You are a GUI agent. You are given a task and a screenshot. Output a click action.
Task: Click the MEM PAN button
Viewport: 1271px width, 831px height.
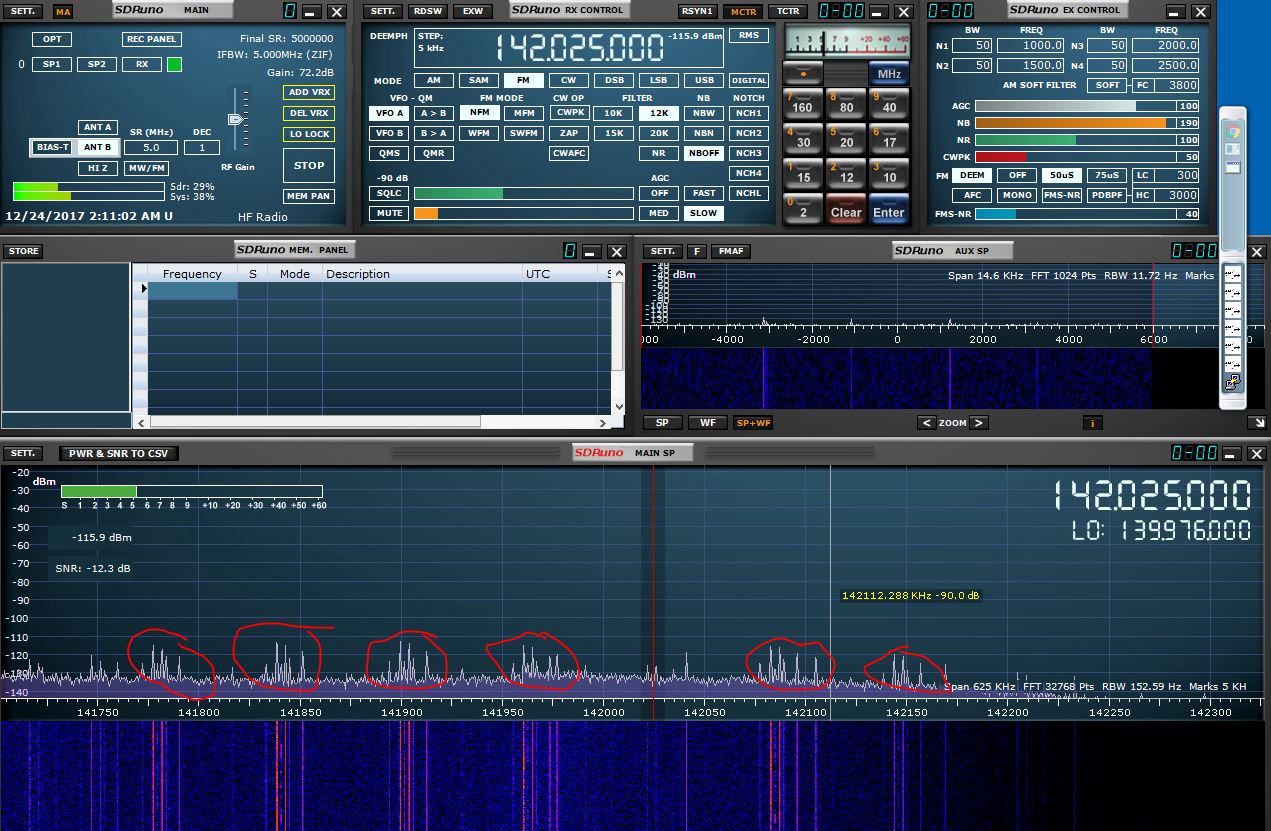(x=309, y=196)
